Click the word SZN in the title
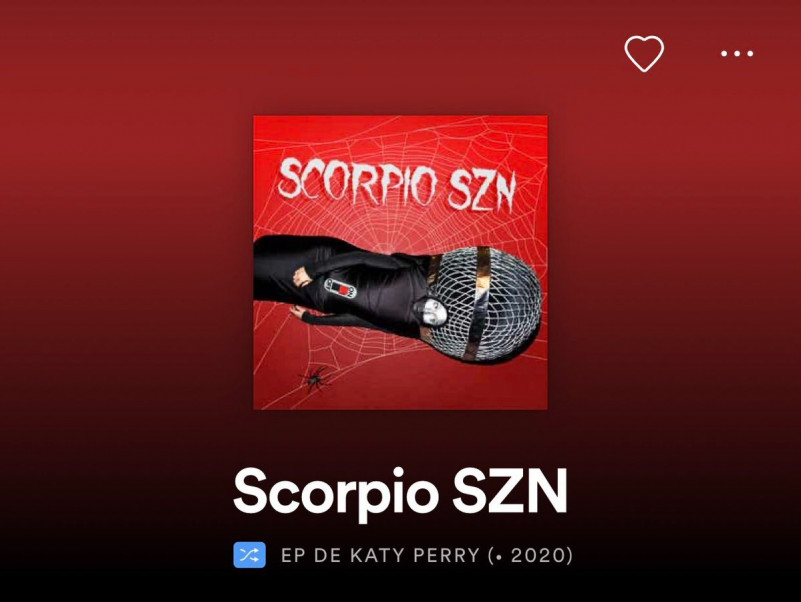801x602 pixels. pos(510,491)
